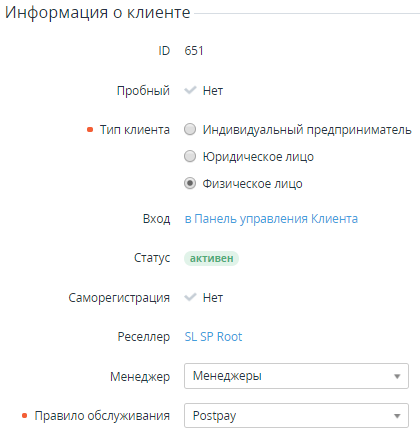The image size is (420, 435).
Task: Expand the Правило обслуживания Postpay dropdown
Action: point(296,416)
